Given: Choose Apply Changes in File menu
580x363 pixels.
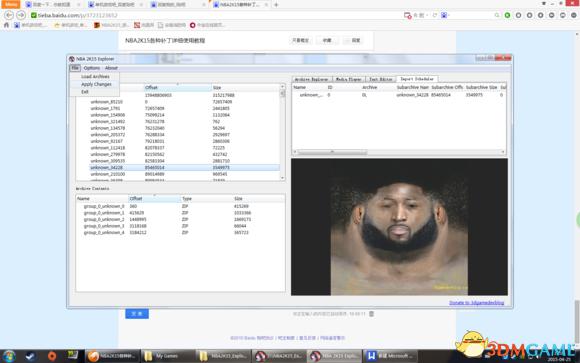Looking at the screenshot, I should (x=96, y=84).
